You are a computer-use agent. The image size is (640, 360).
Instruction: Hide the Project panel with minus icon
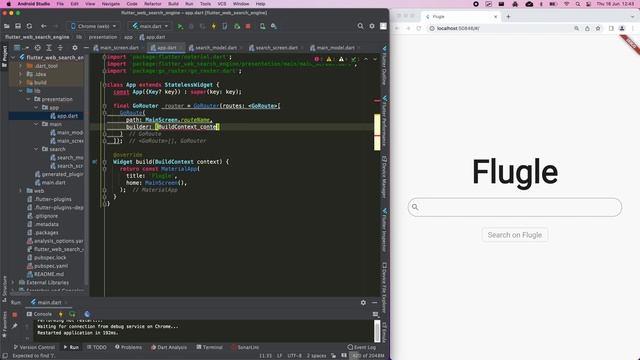pos(86,48)
